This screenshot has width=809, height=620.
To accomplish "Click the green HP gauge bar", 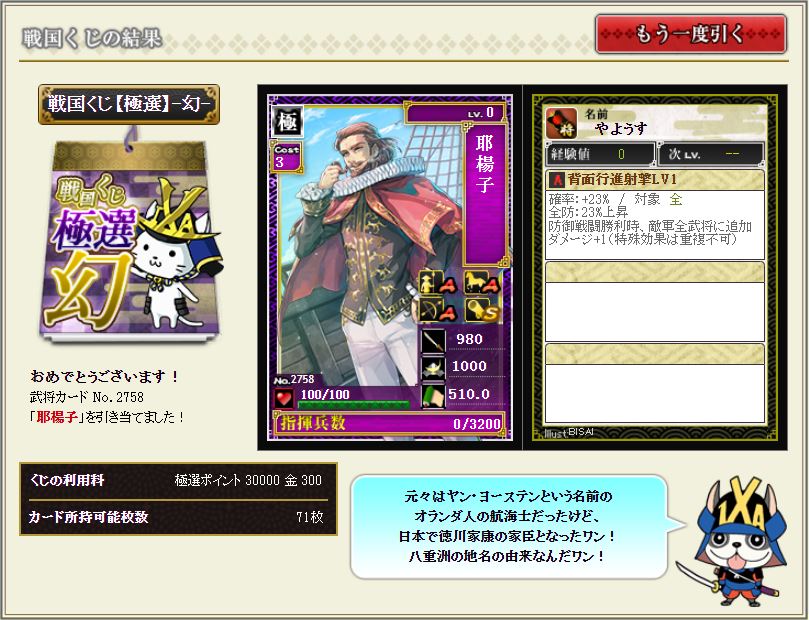I will point(354,404).
